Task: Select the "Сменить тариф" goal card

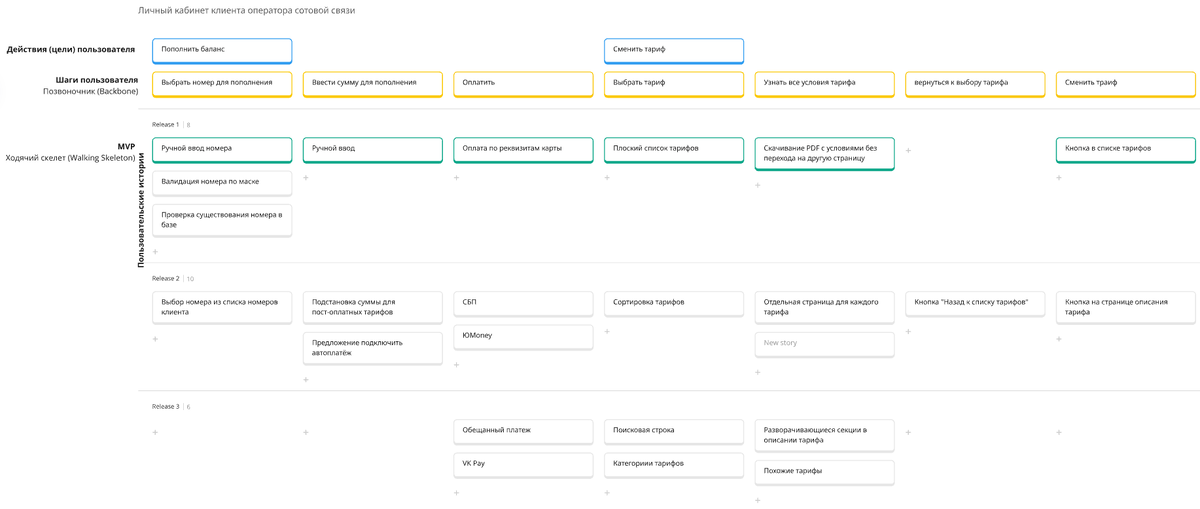Action: [x=673, y=49]
